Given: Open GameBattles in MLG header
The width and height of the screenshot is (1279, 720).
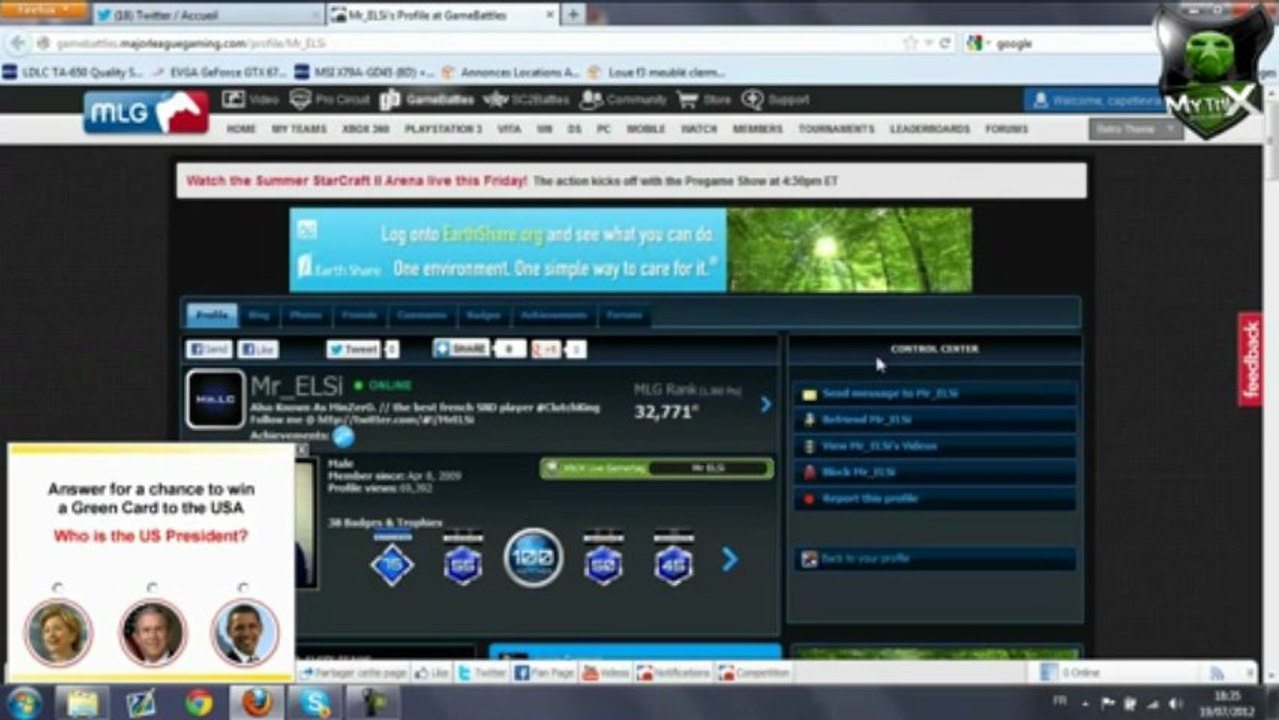Looking at the screenshot, I should (427, 100).
